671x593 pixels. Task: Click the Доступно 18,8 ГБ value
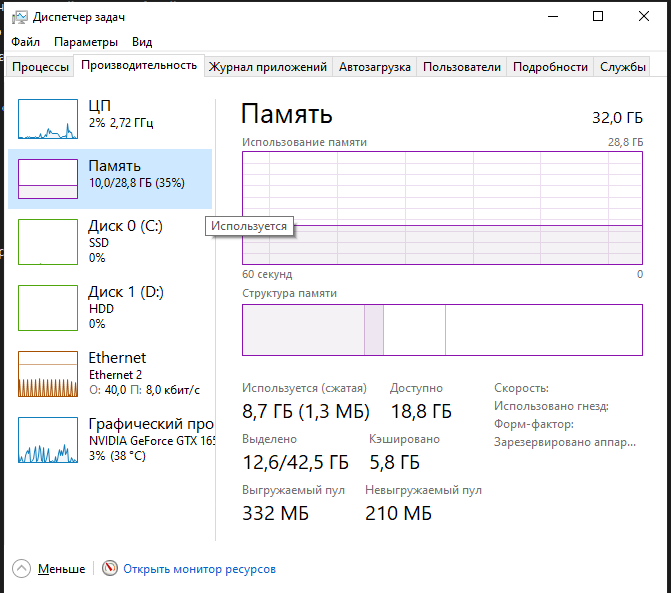(x=421, y=411)
